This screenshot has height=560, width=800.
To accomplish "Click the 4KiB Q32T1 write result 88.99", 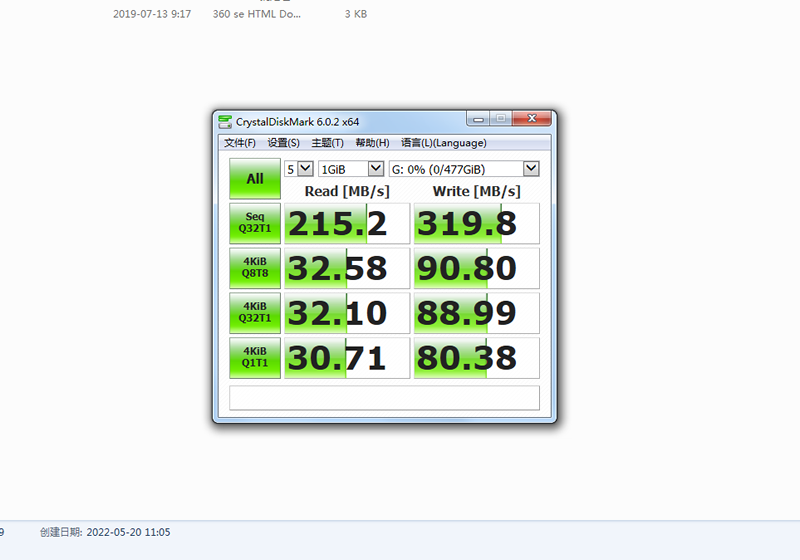I will 477,313.
